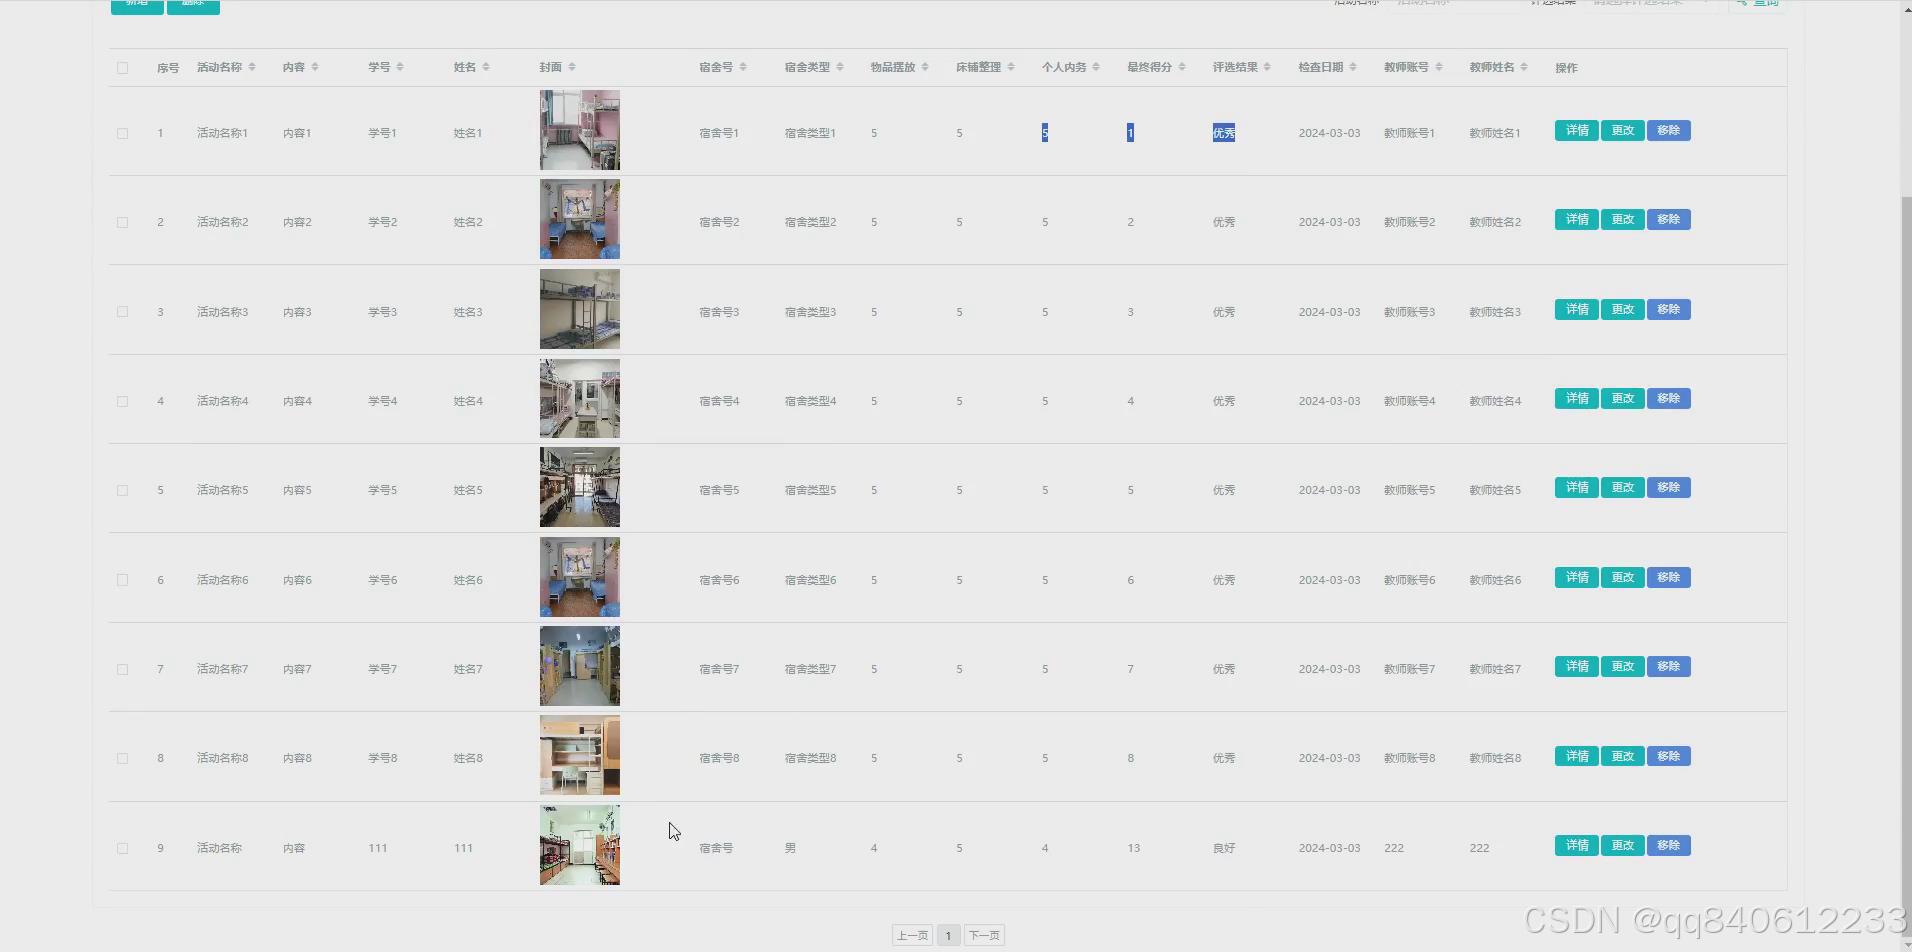Open 详情 for row 活动名称3

point(1577,310)
